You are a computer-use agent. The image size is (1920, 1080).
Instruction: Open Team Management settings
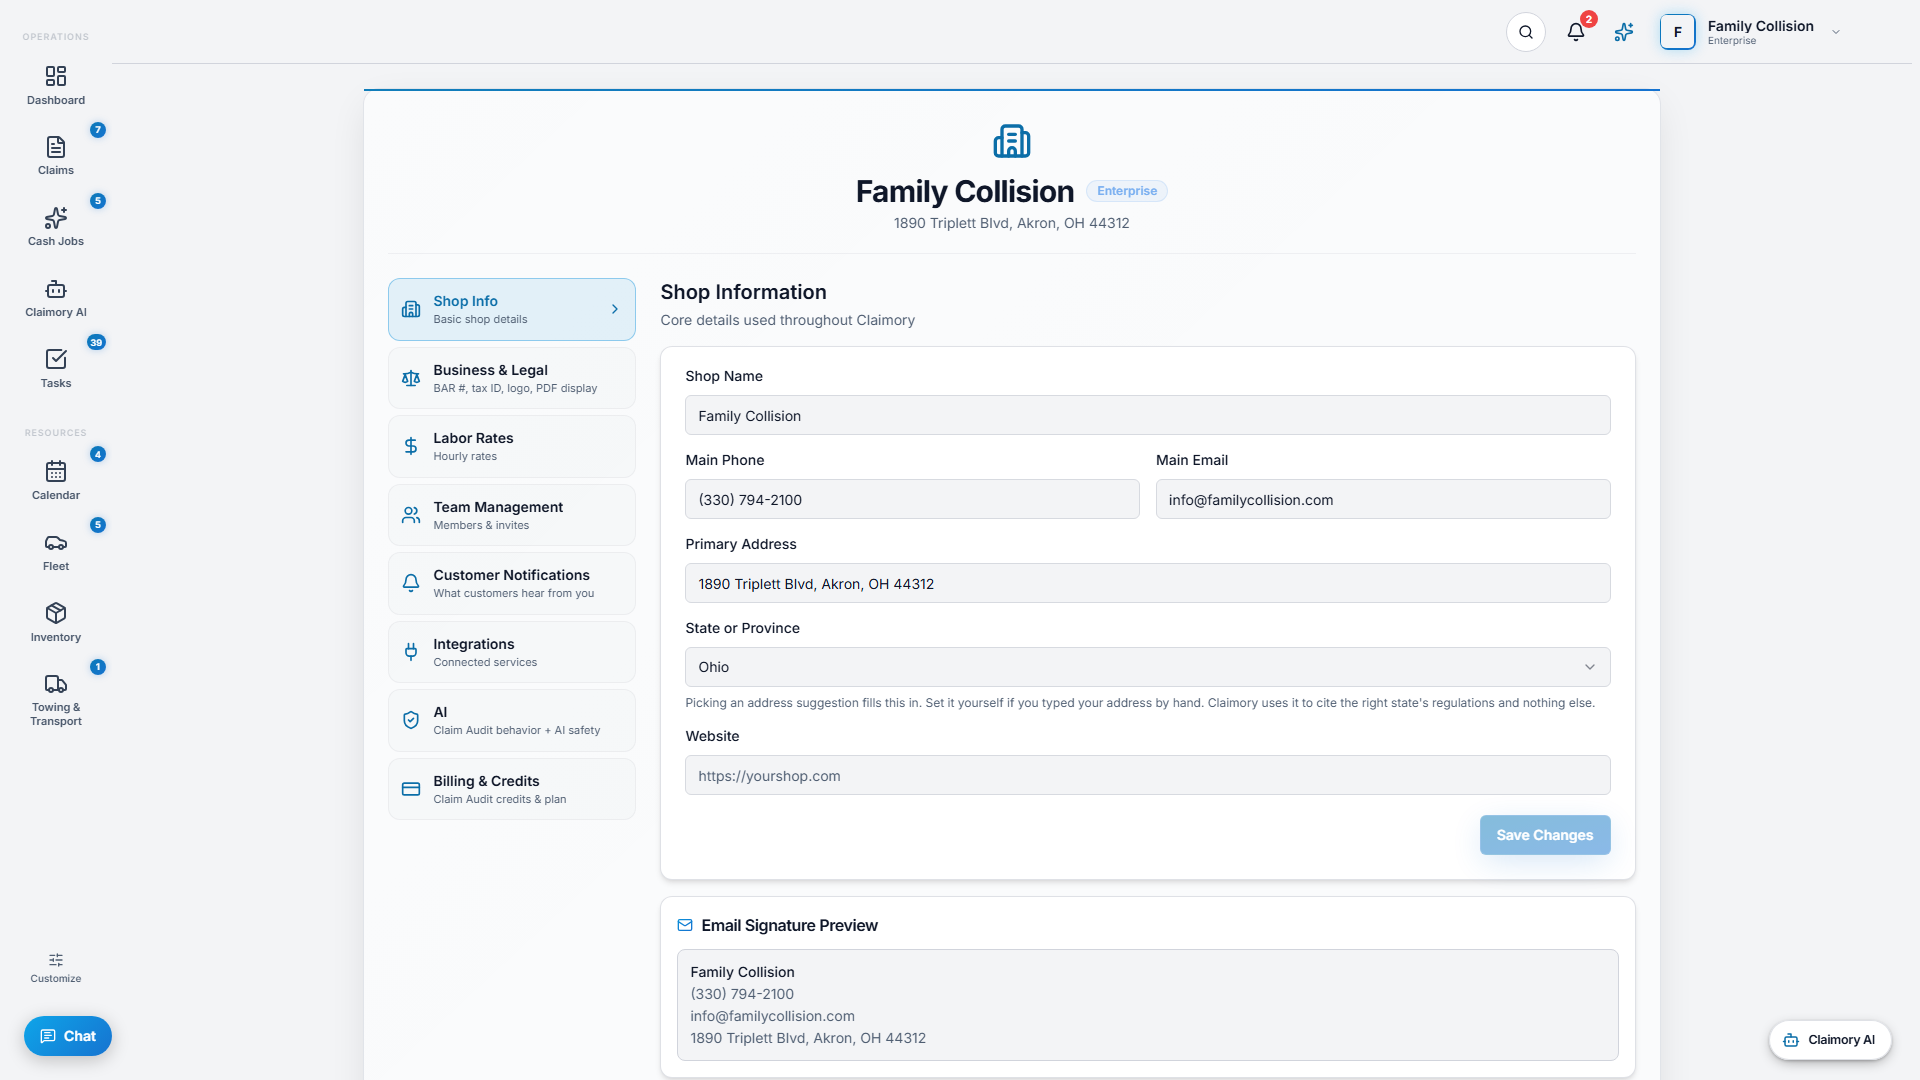click(512, 515)
